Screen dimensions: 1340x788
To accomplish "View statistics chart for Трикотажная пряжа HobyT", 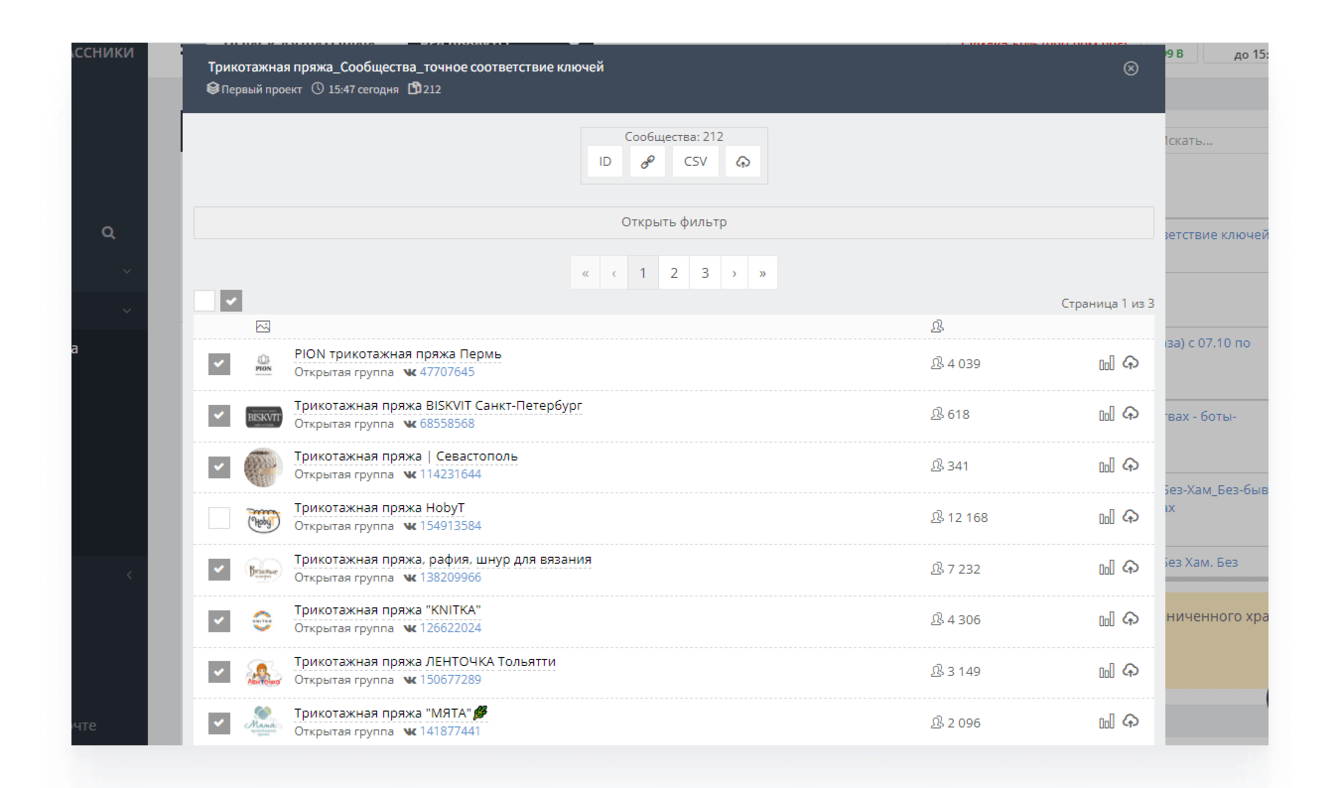I will click(1106, 517).
